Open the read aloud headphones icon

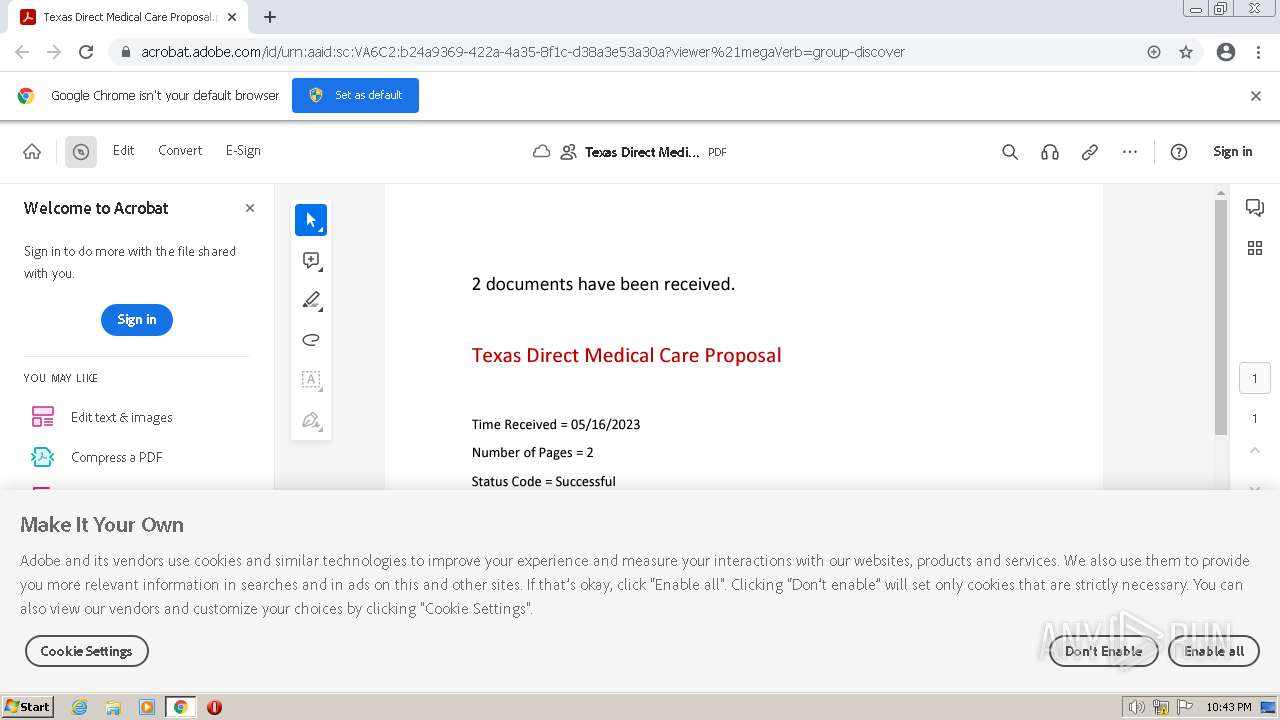point(1050,152)
